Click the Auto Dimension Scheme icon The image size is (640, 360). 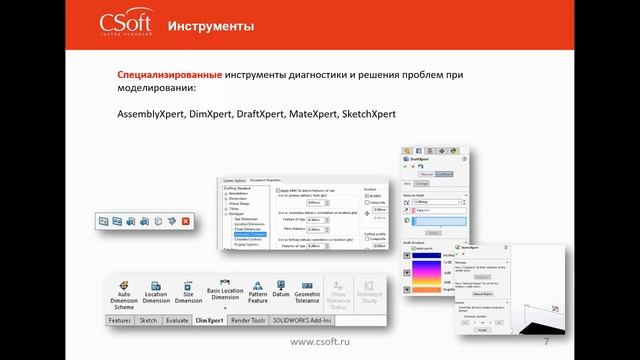pyautogui.click(x=124, y=285)
